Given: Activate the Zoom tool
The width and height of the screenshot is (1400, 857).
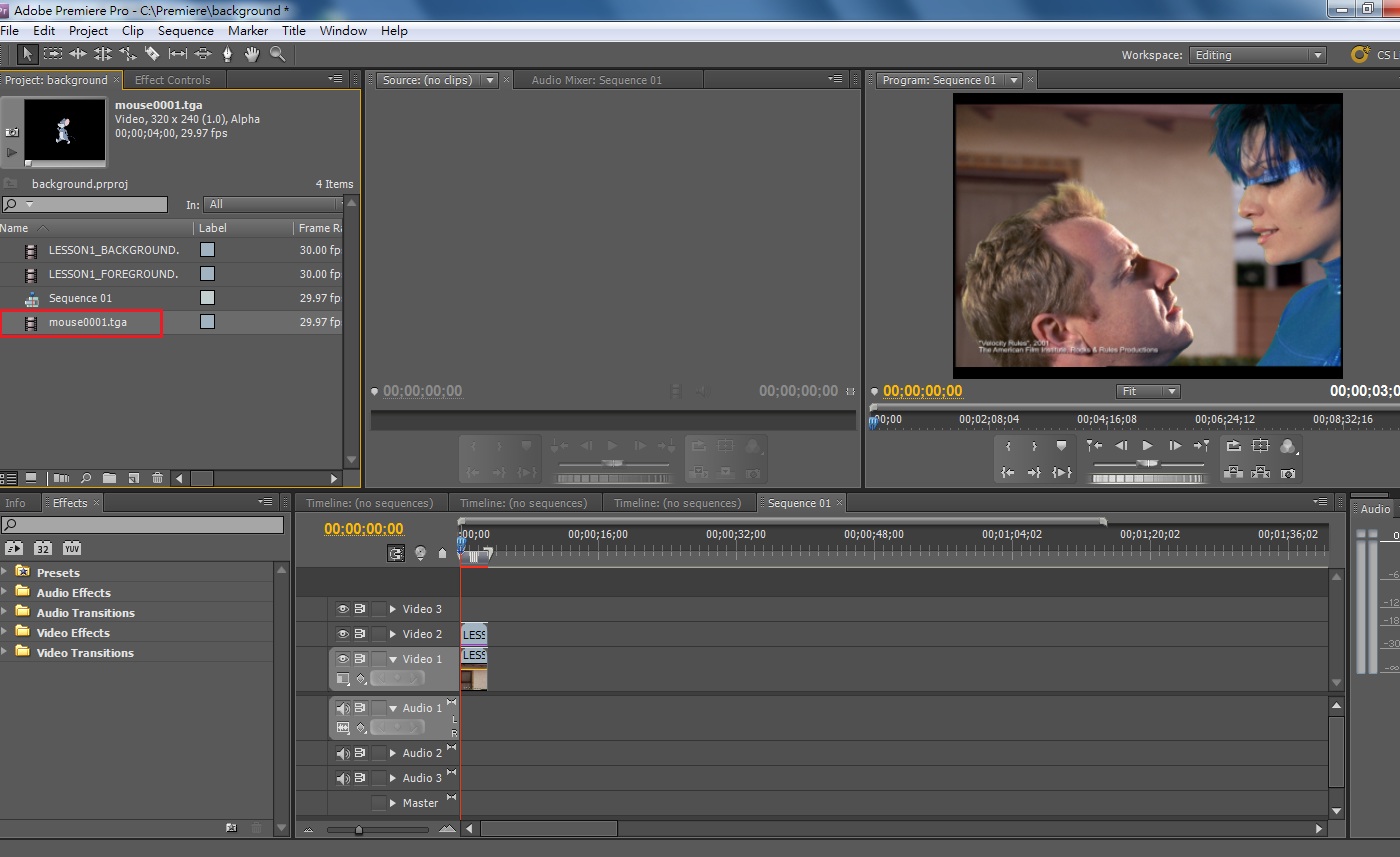Looking at the screenshot, I should click(278, 54).
